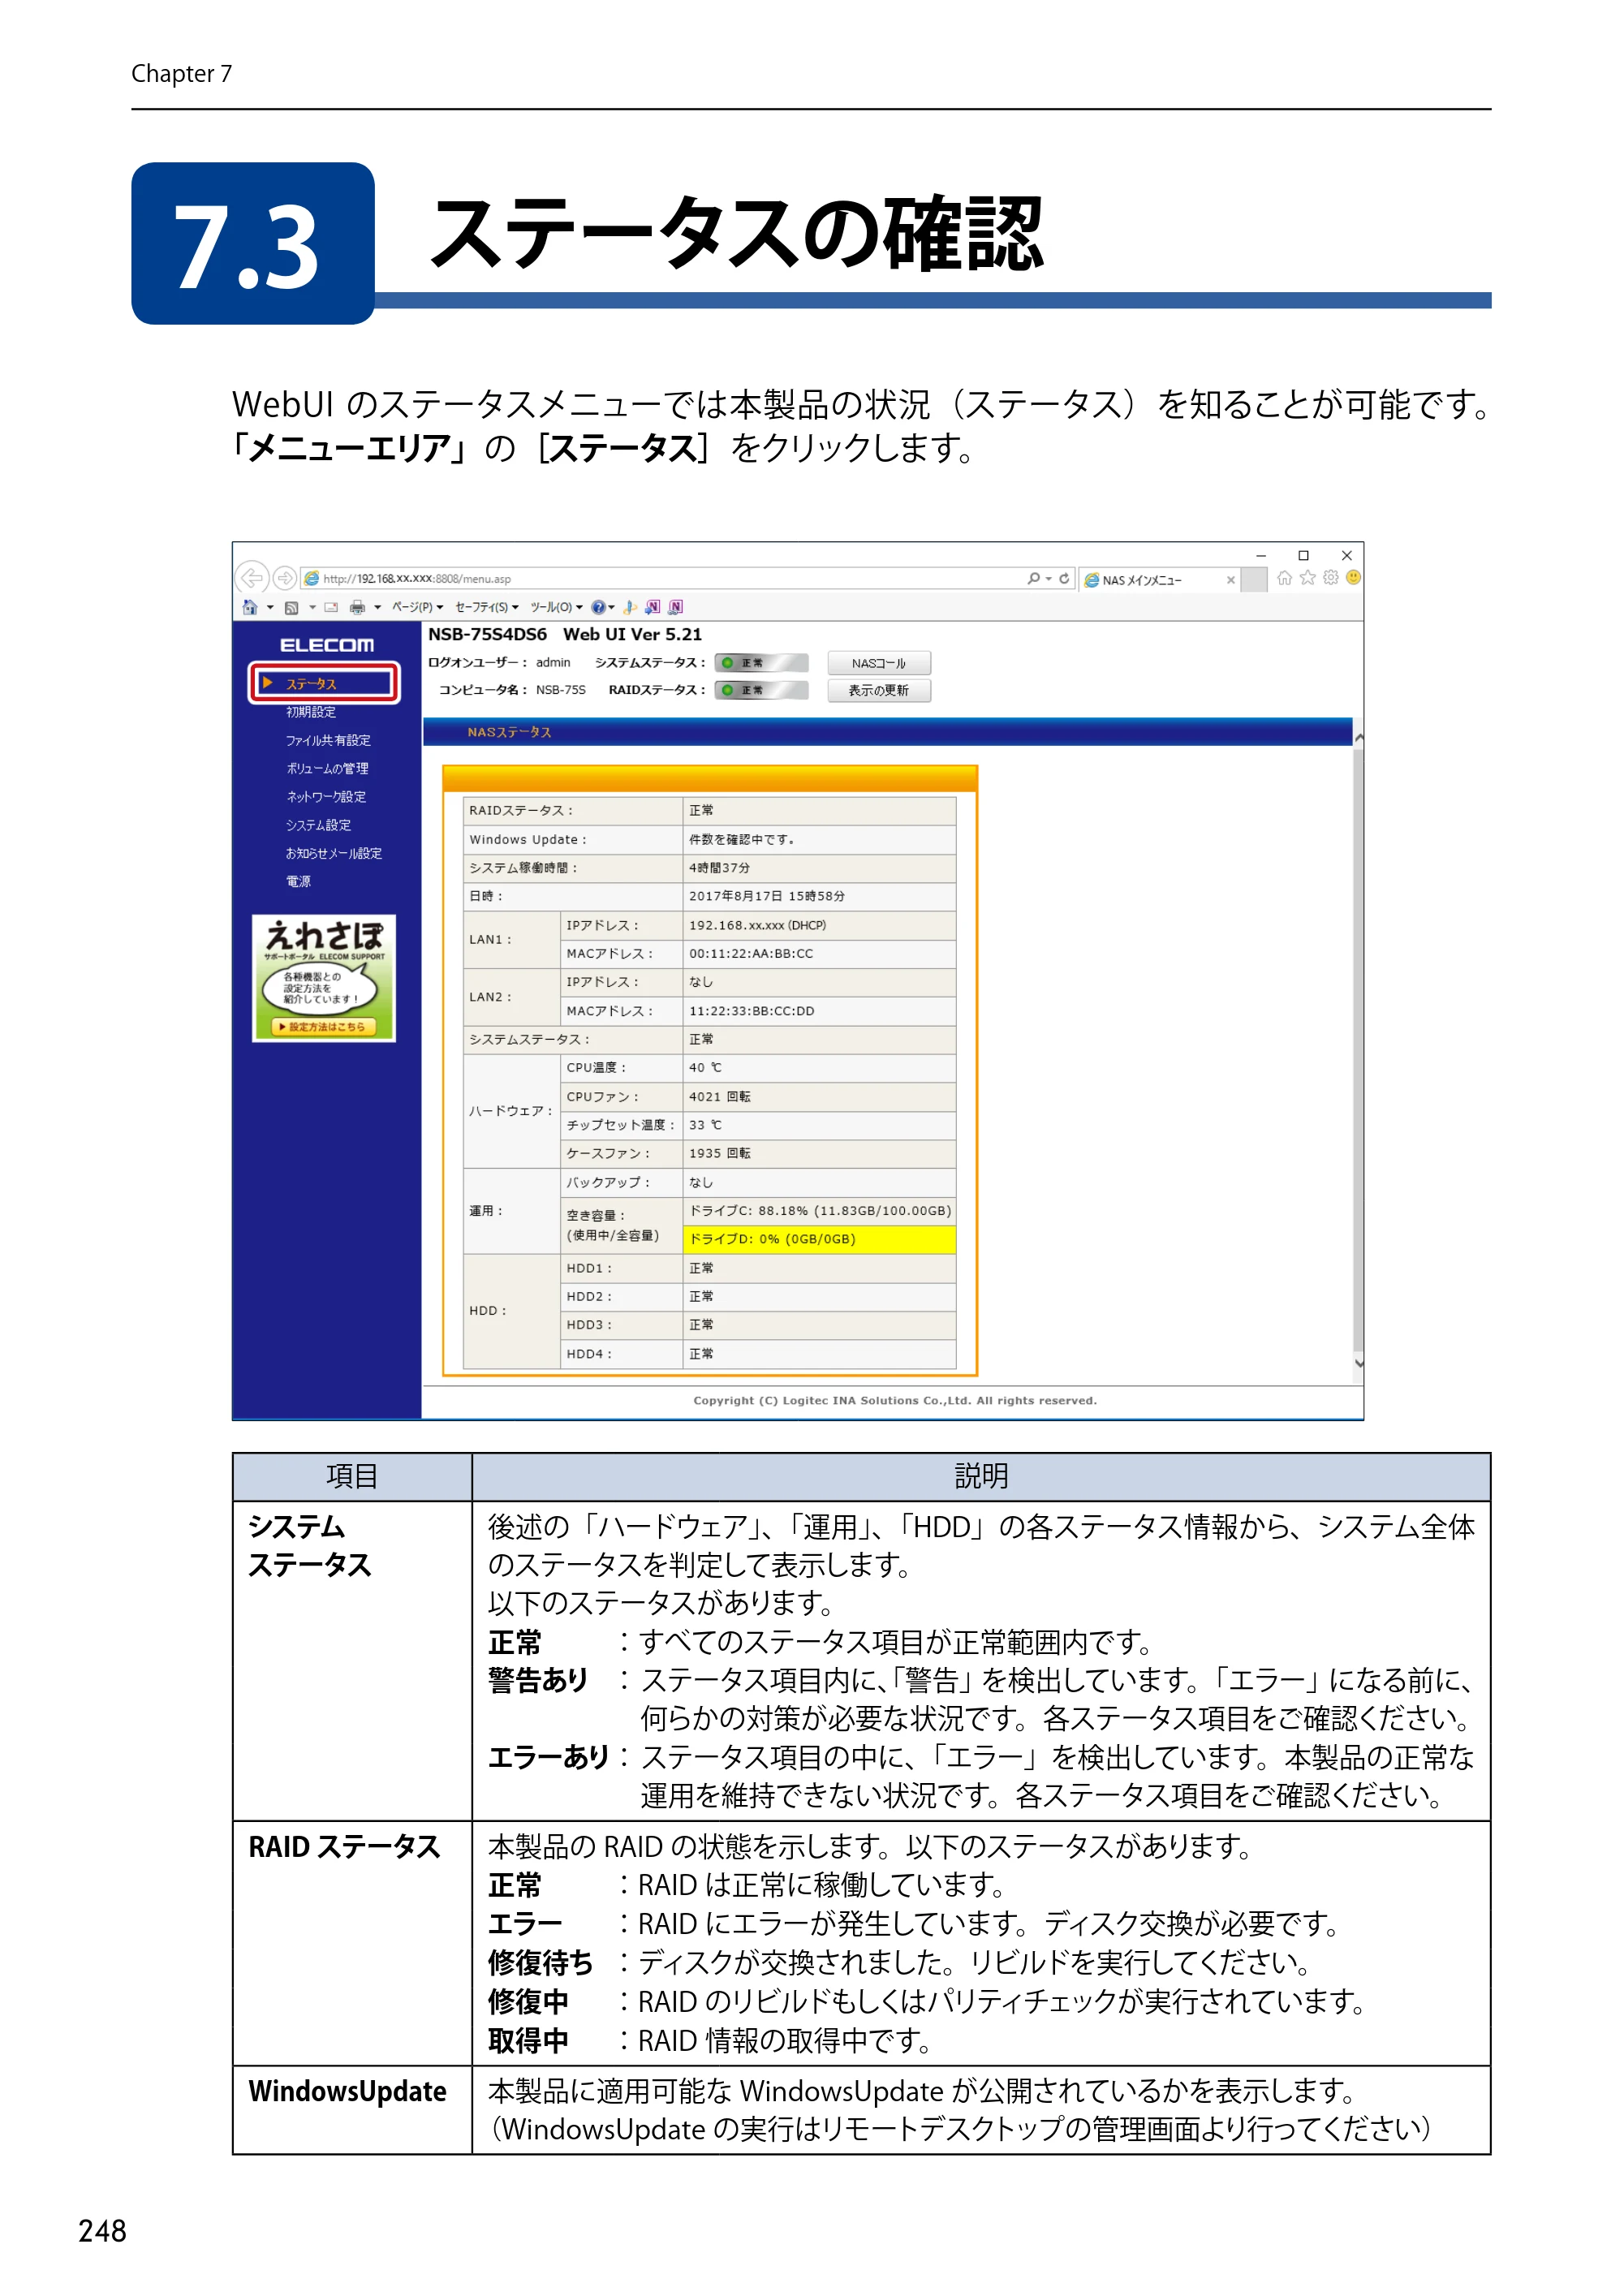
Task: Click the OneNote linked notes icon at toolbar end
Action: pos(676,607)
